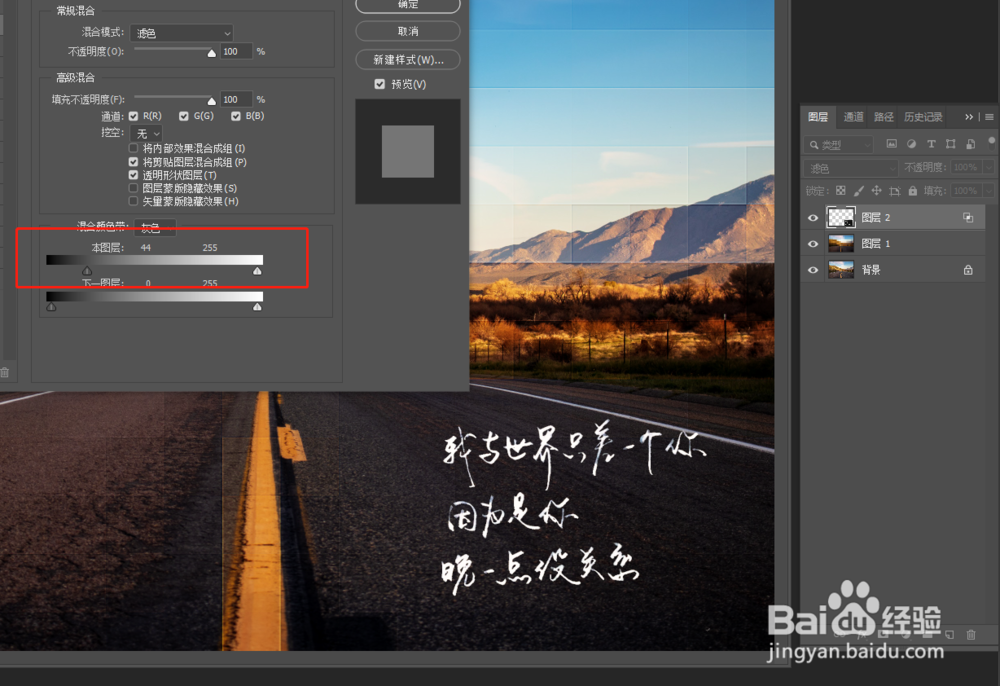Open Layers panel hamburger menu
The image size is (1000, 686).
[x=989, y=117]
